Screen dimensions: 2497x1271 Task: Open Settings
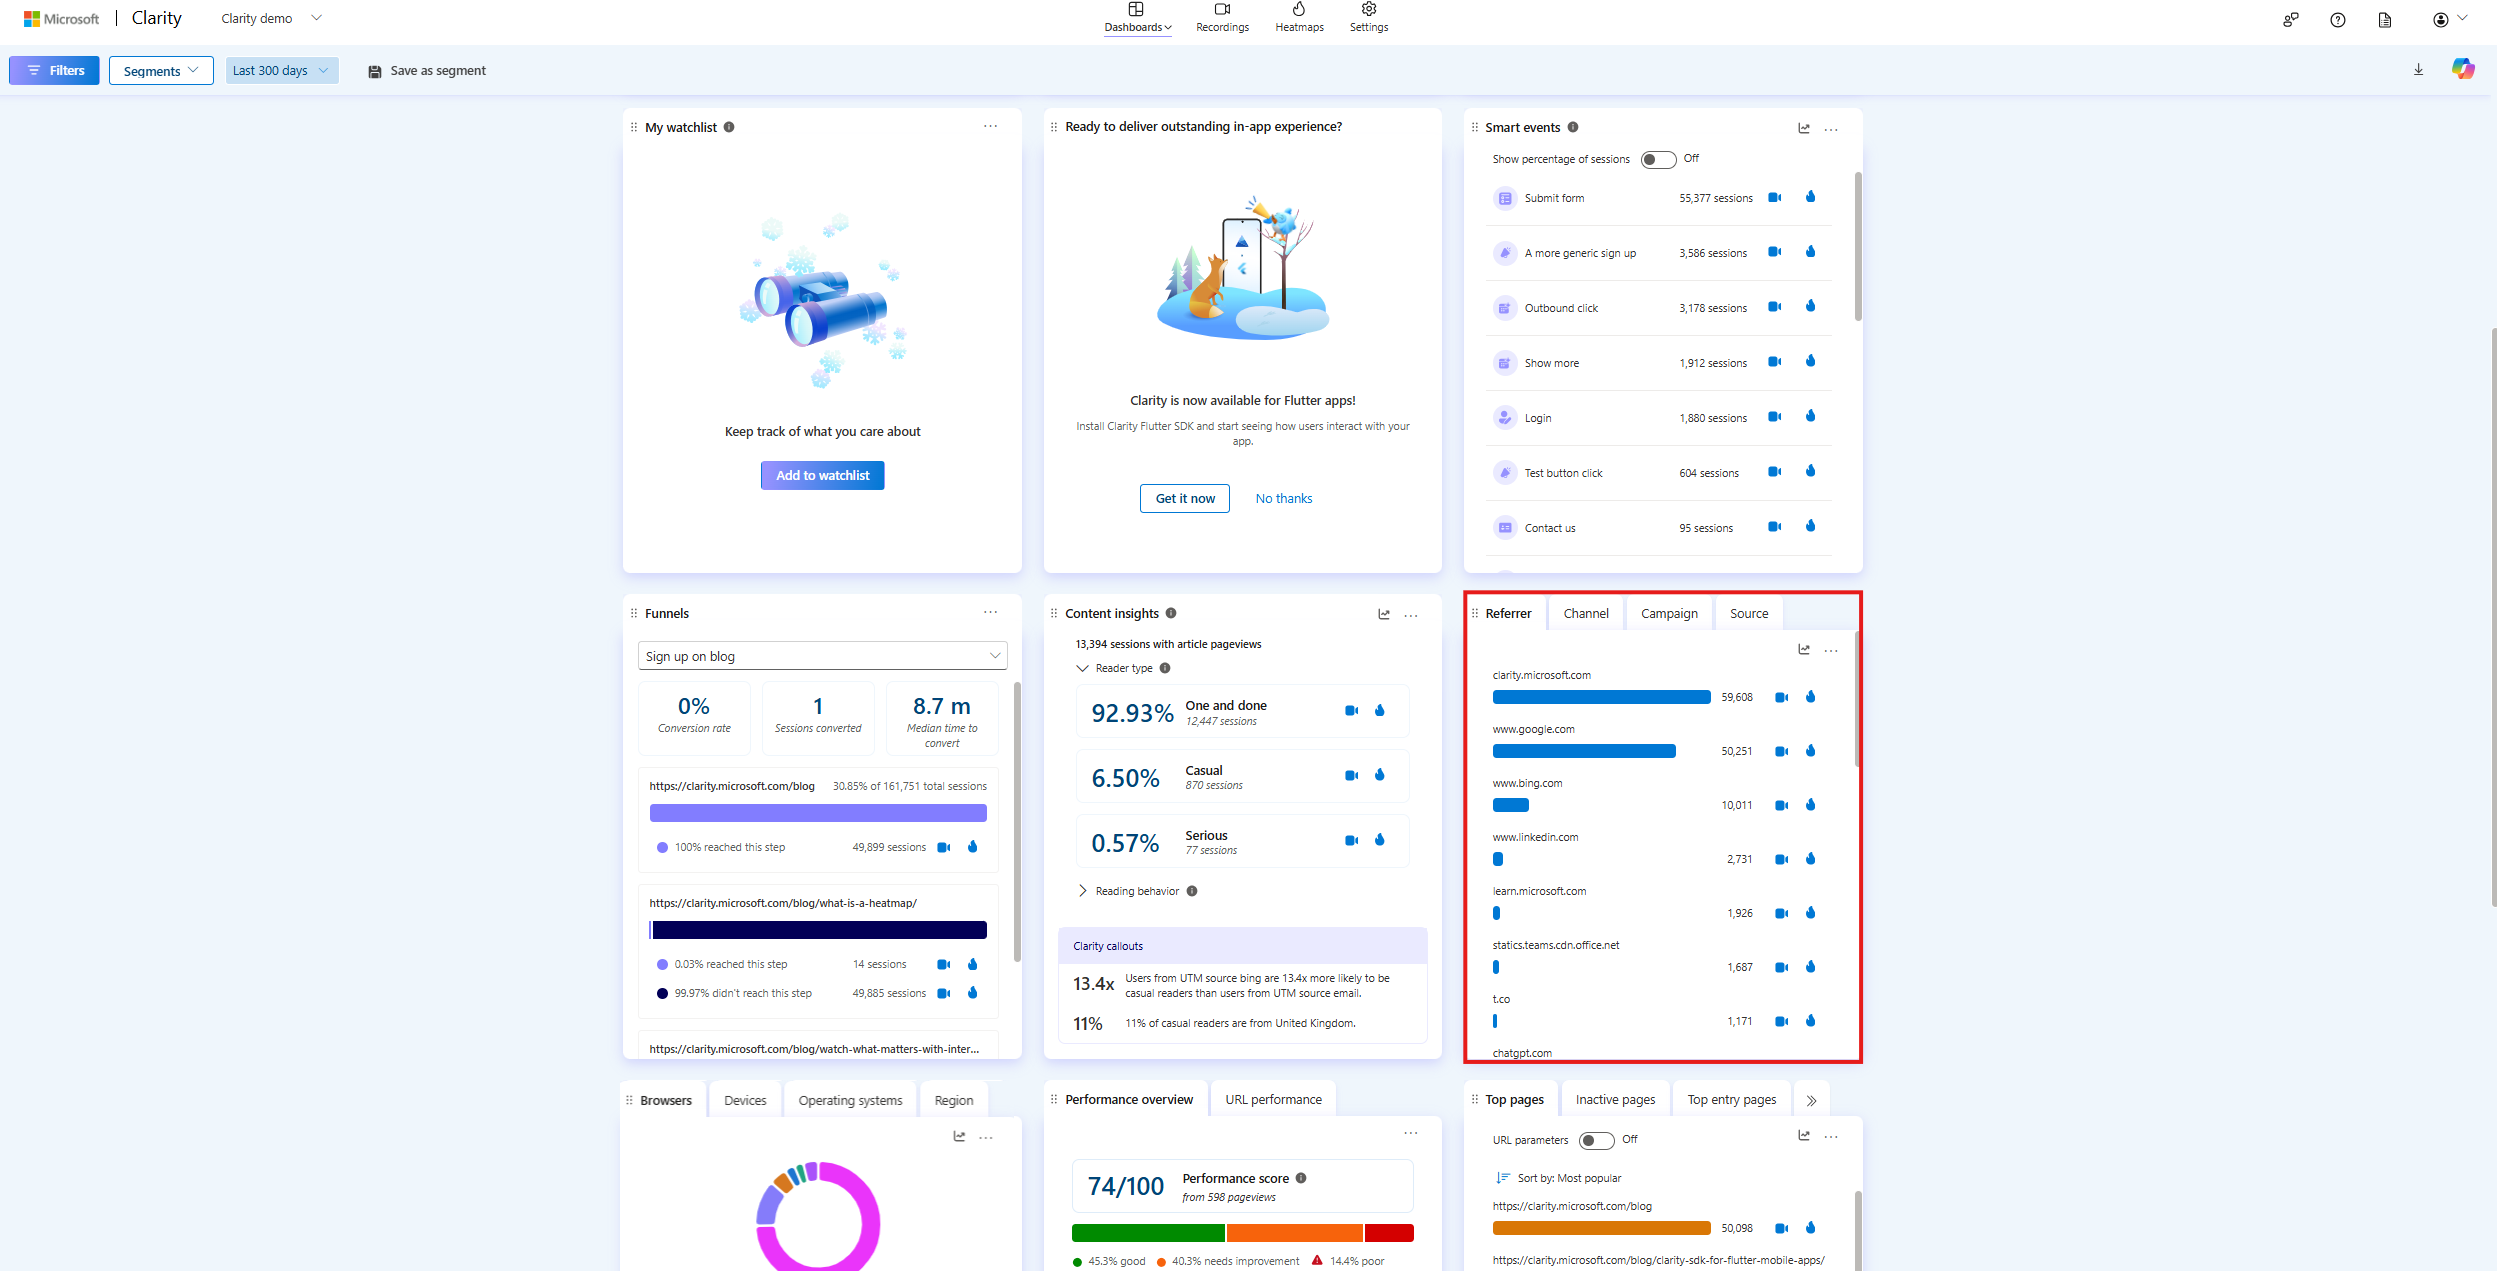(1369, 18)
